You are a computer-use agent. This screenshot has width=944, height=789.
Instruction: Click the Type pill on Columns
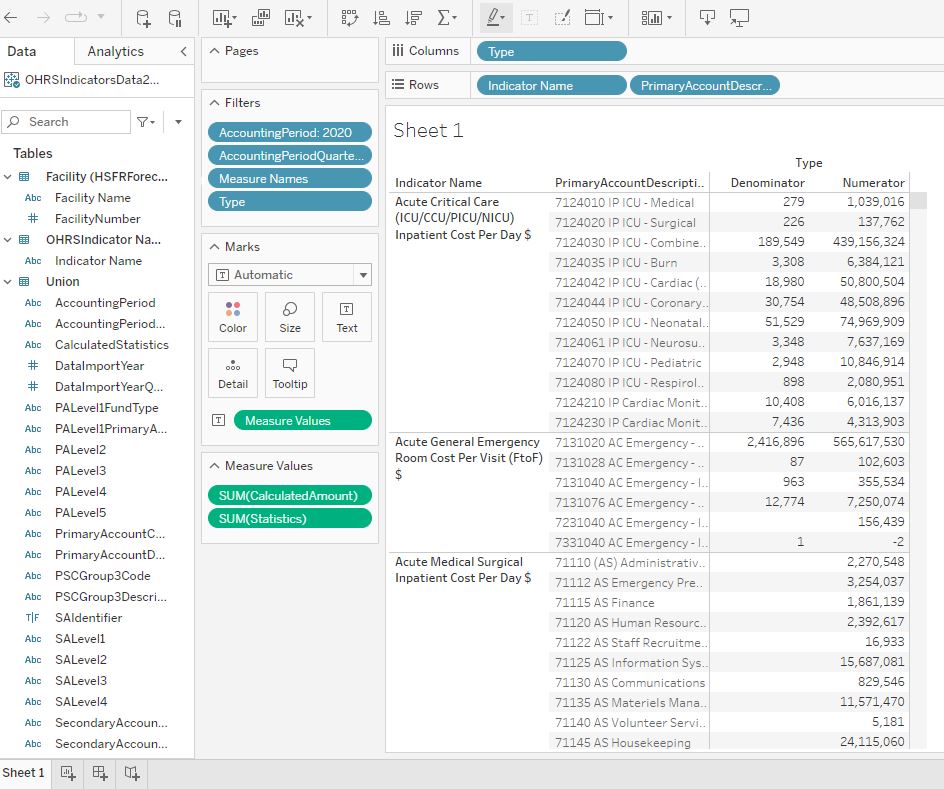click(551, 52)
